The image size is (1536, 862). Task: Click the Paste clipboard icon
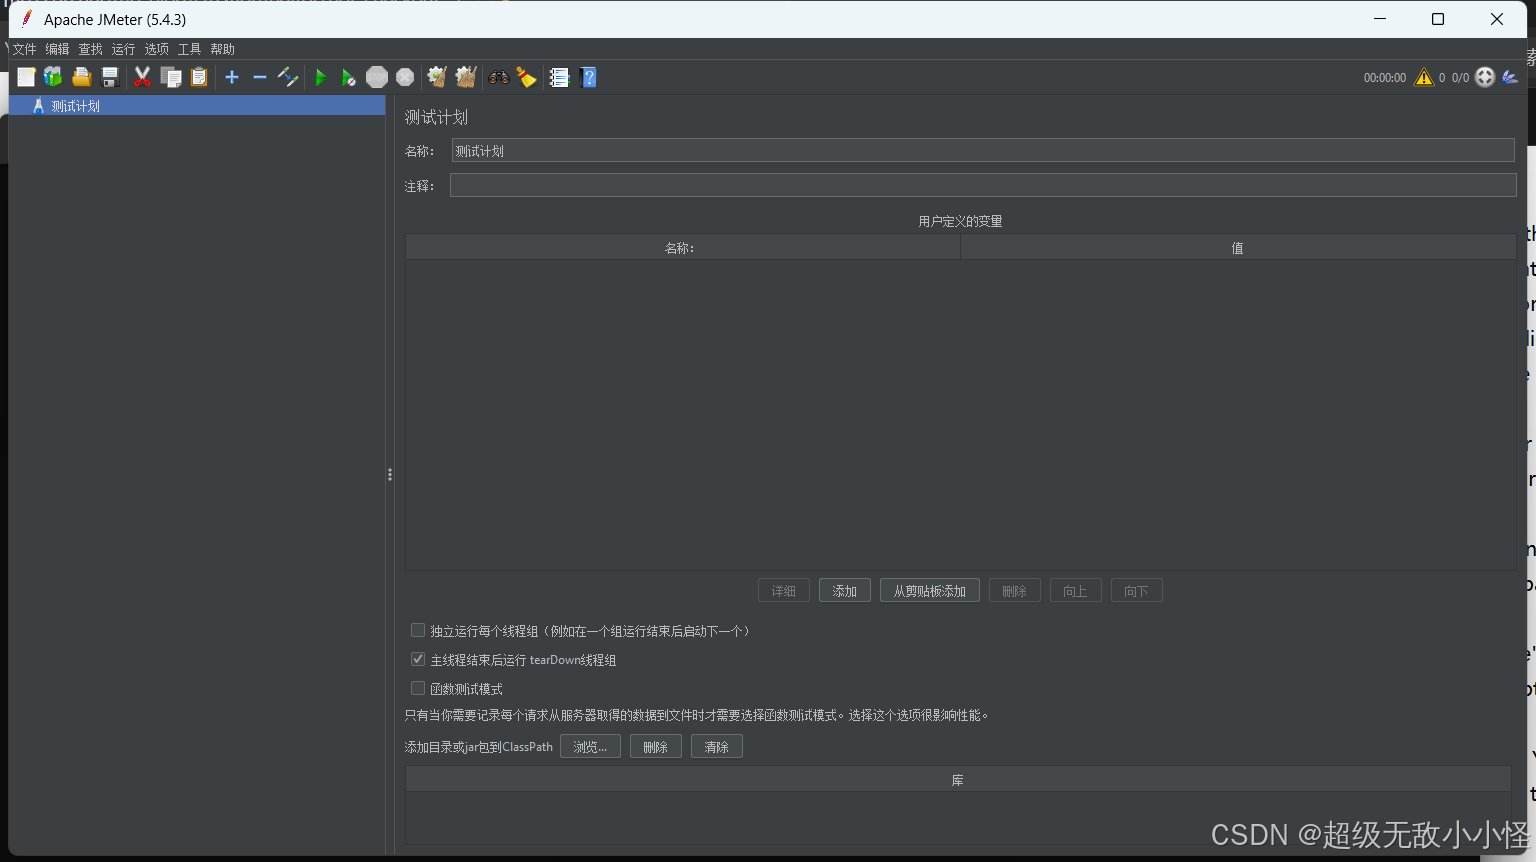(x=199, y=77)
